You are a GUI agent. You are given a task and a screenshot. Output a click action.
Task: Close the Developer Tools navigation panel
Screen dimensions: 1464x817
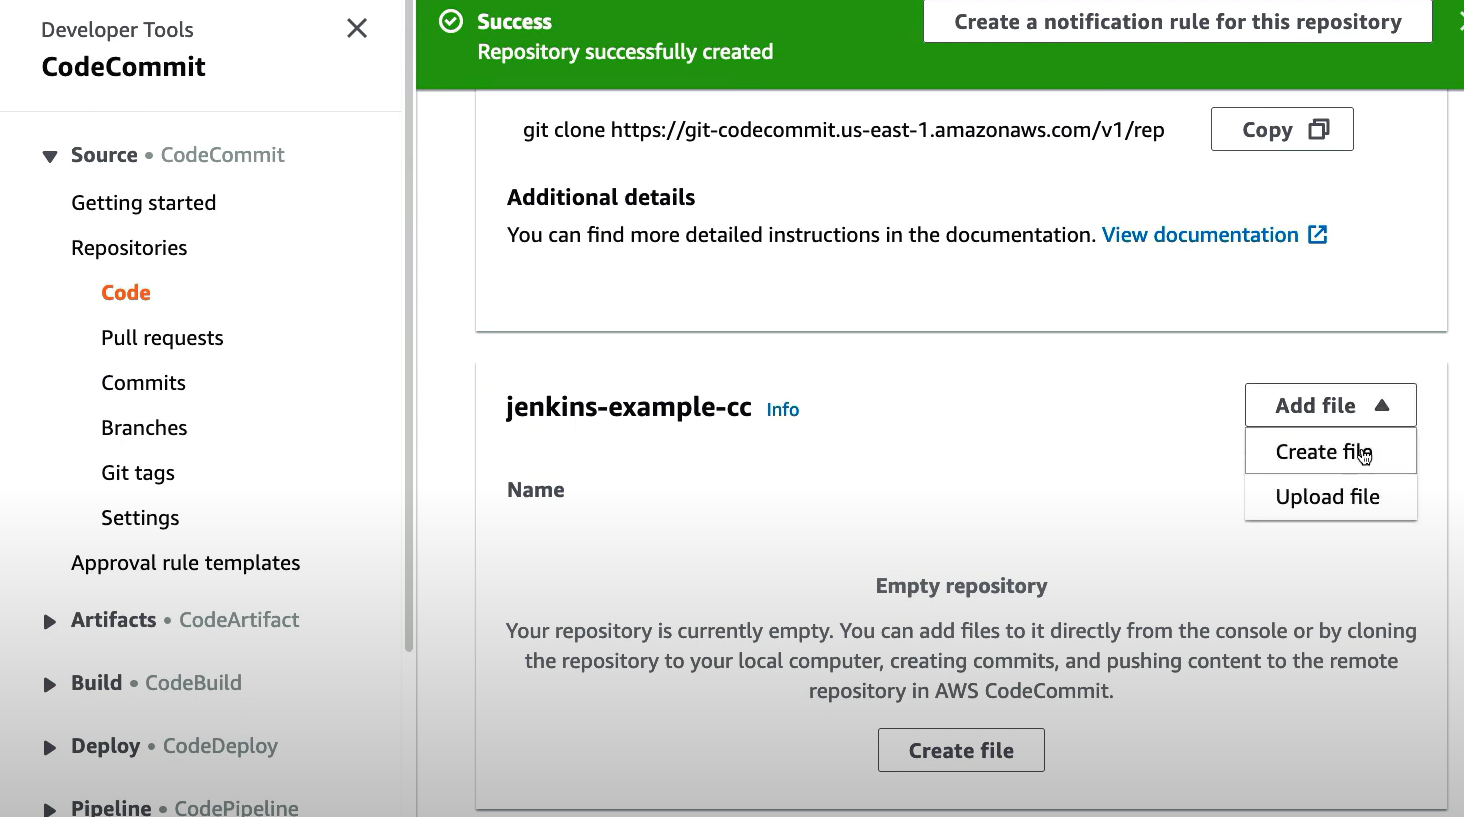coord(357,28)
